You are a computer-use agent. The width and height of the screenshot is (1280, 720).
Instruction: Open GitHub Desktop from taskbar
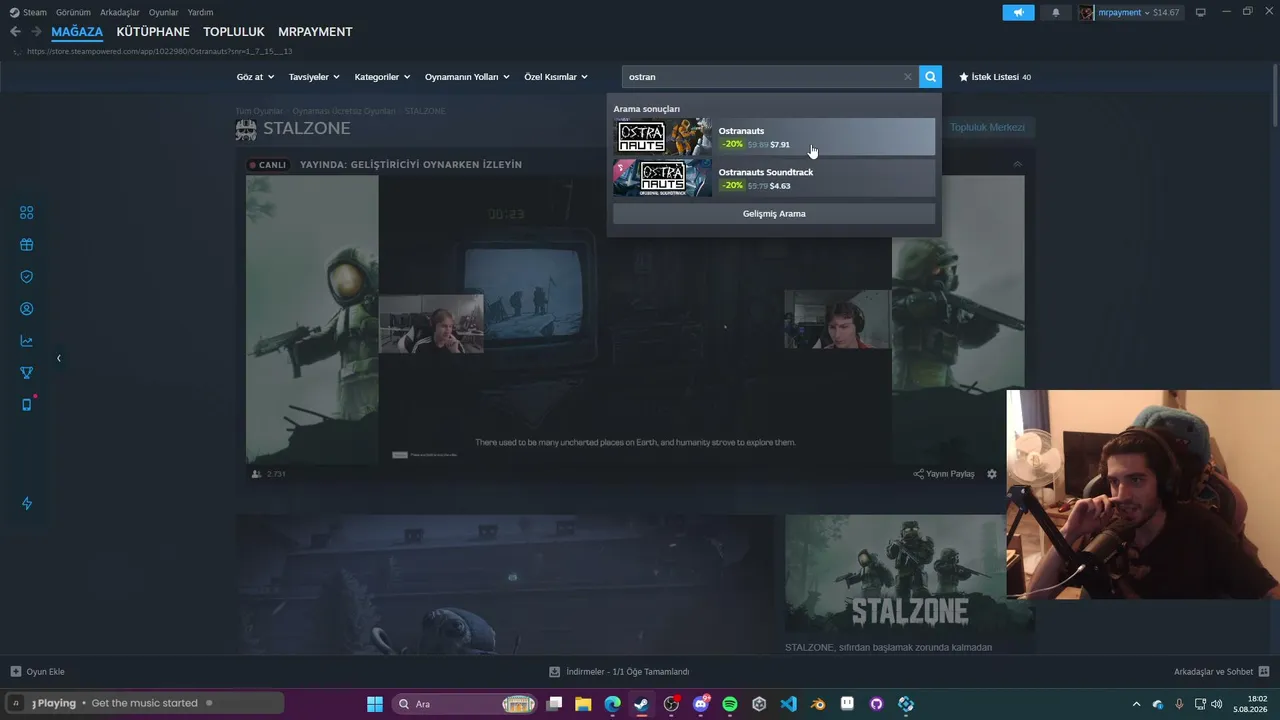(x=877, y=704)
